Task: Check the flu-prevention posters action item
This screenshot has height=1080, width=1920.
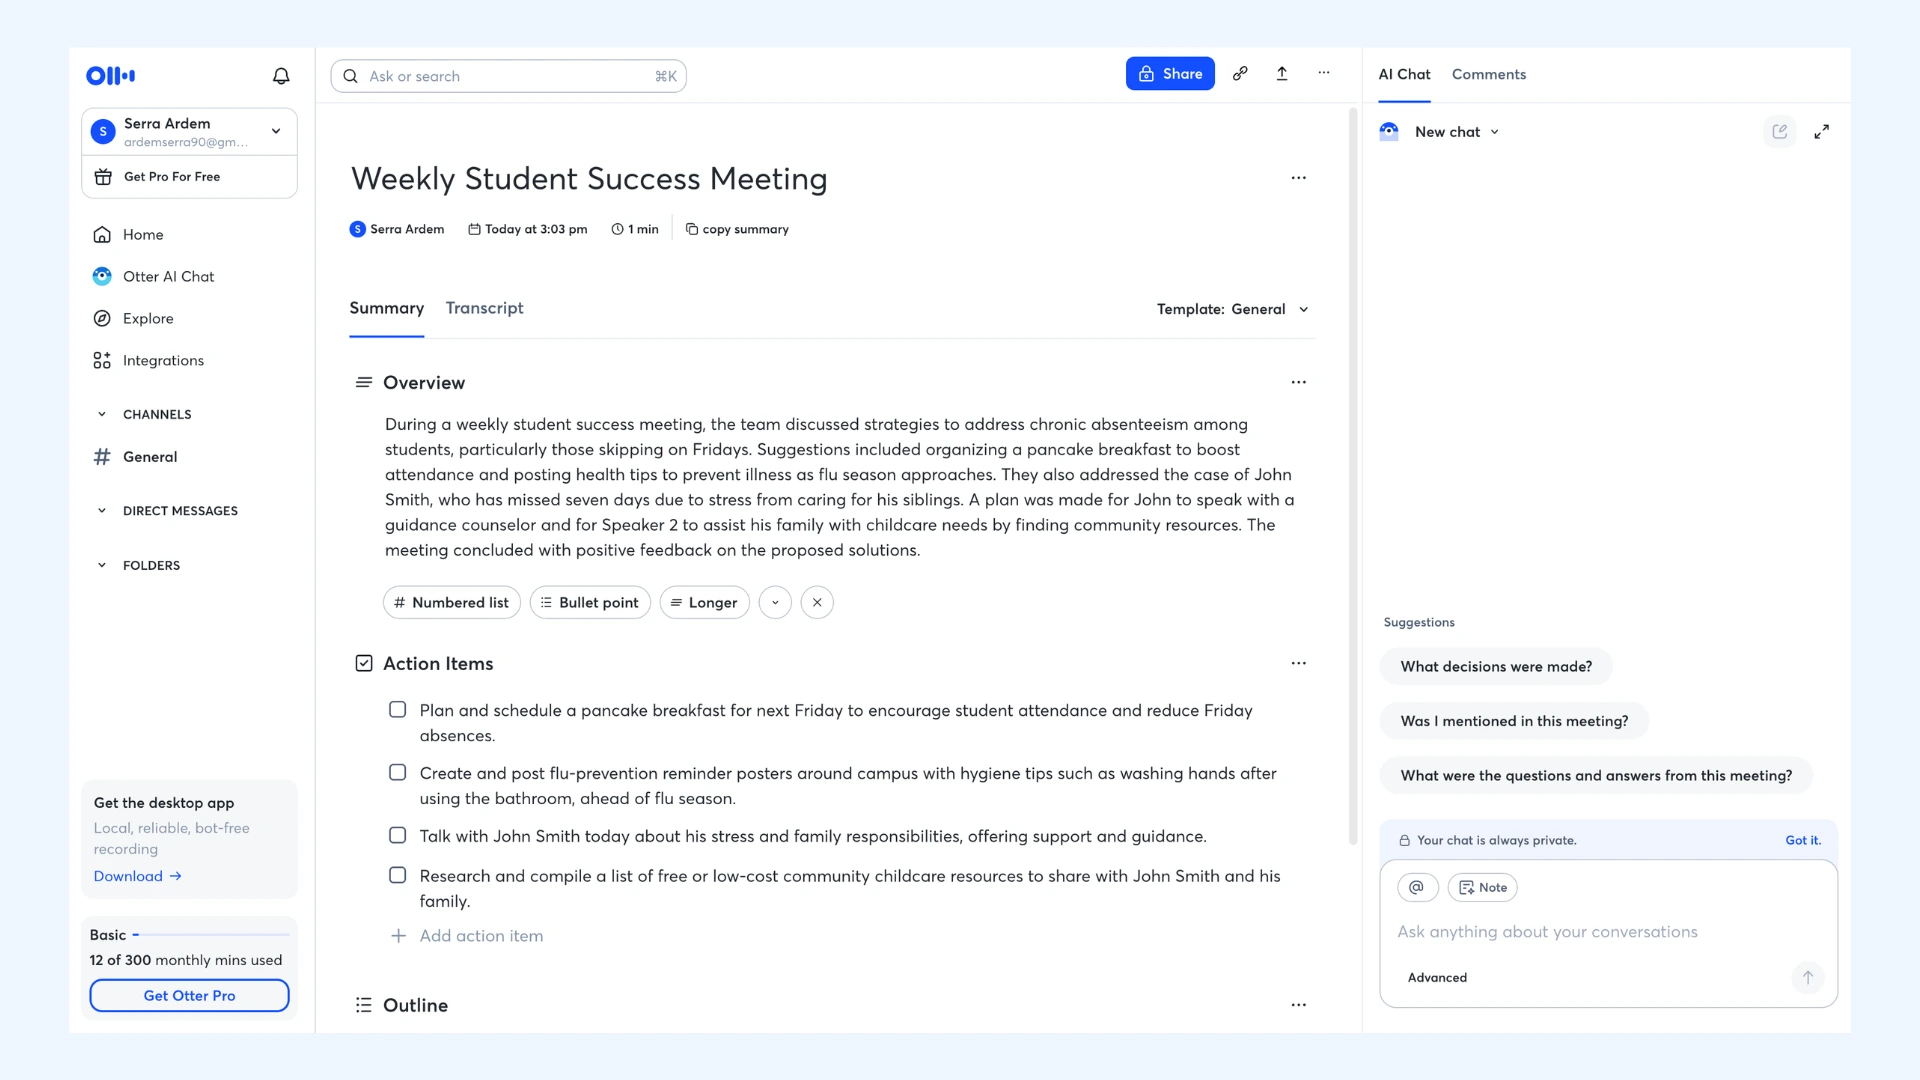Action: pyautogui.click(x=397, y=773)
